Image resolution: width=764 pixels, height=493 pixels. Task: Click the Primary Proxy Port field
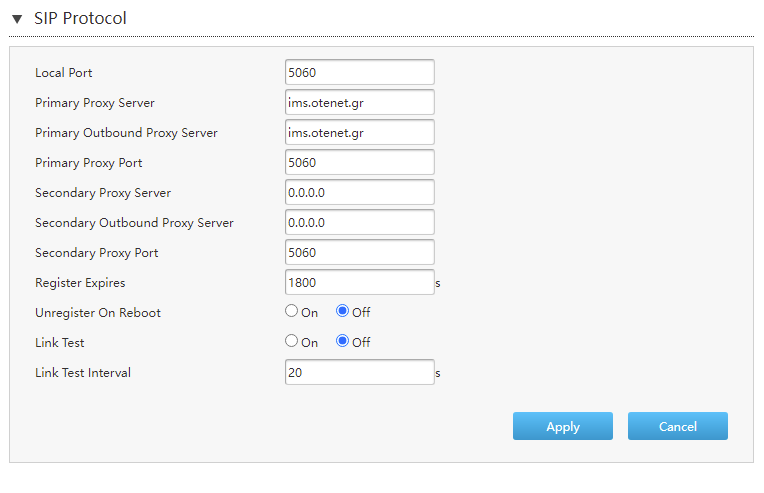tap(360, 162)
